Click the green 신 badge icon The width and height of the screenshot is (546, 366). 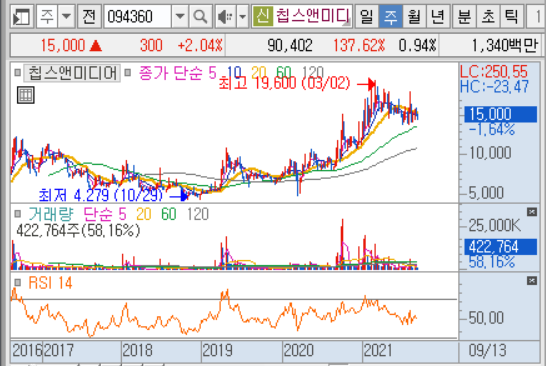(x=263, y=16)
